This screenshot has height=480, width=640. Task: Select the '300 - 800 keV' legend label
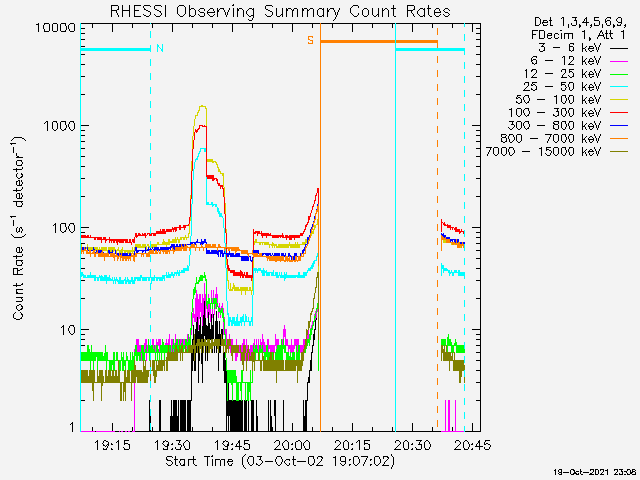click(x=555, y=126)
